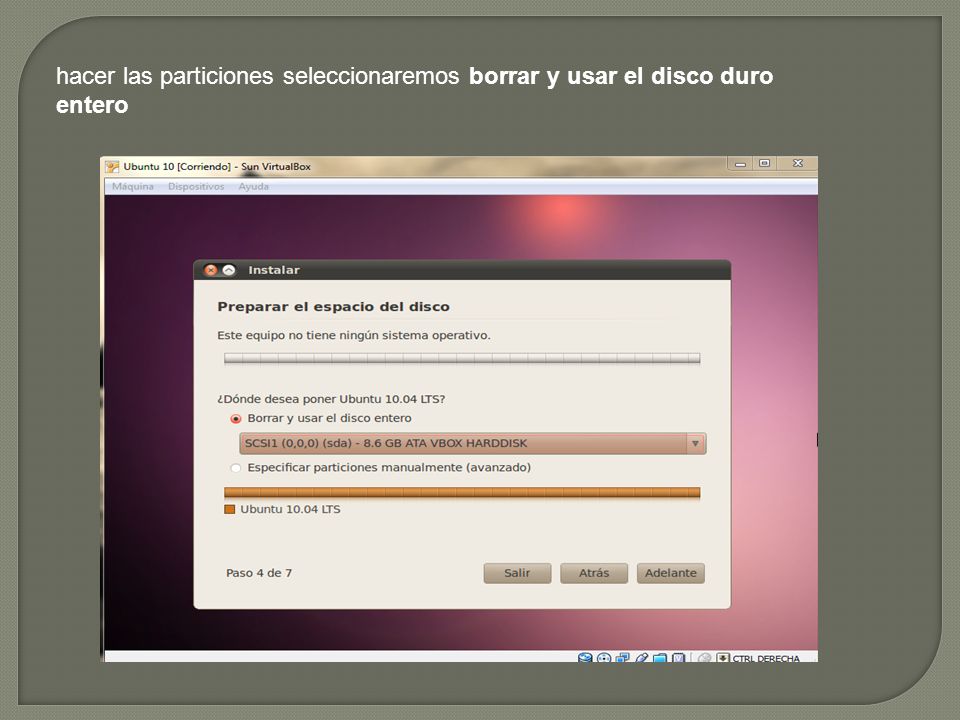Minimize the Sun VirtualBox window
The image size is (960, 720).
[741, 163]
